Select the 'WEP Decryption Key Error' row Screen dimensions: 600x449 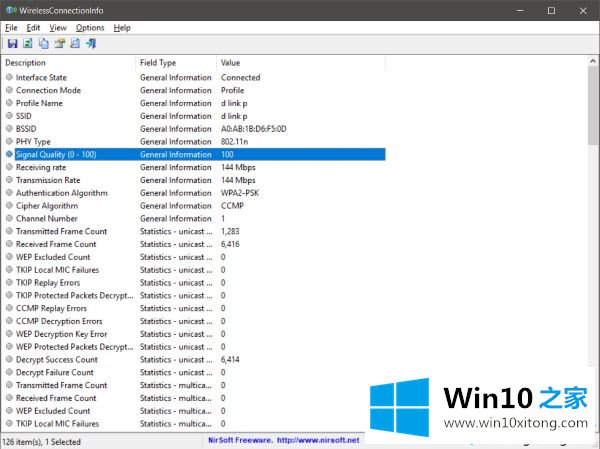(194, 334)
